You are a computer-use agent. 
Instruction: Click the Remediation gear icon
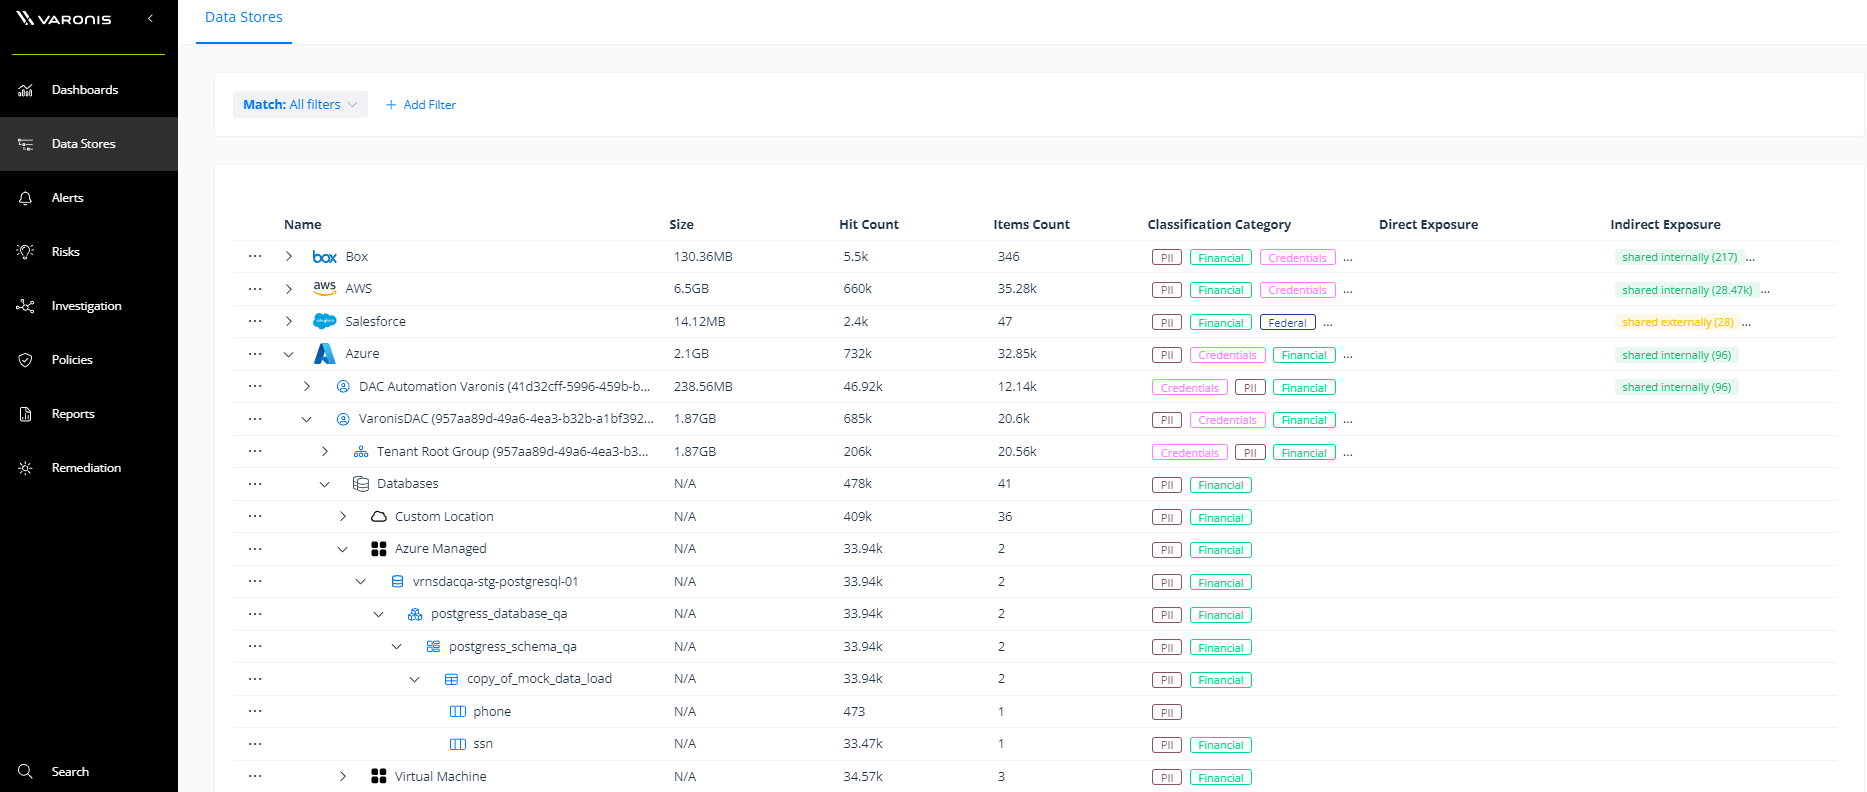click(26, 468)
